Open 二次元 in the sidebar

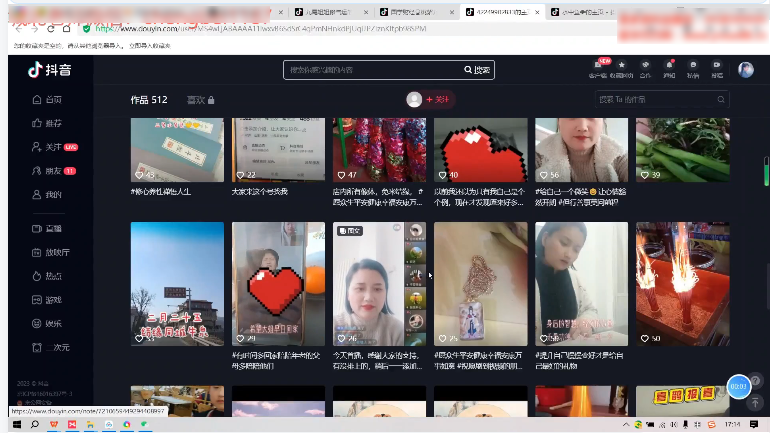coord(51,347)
